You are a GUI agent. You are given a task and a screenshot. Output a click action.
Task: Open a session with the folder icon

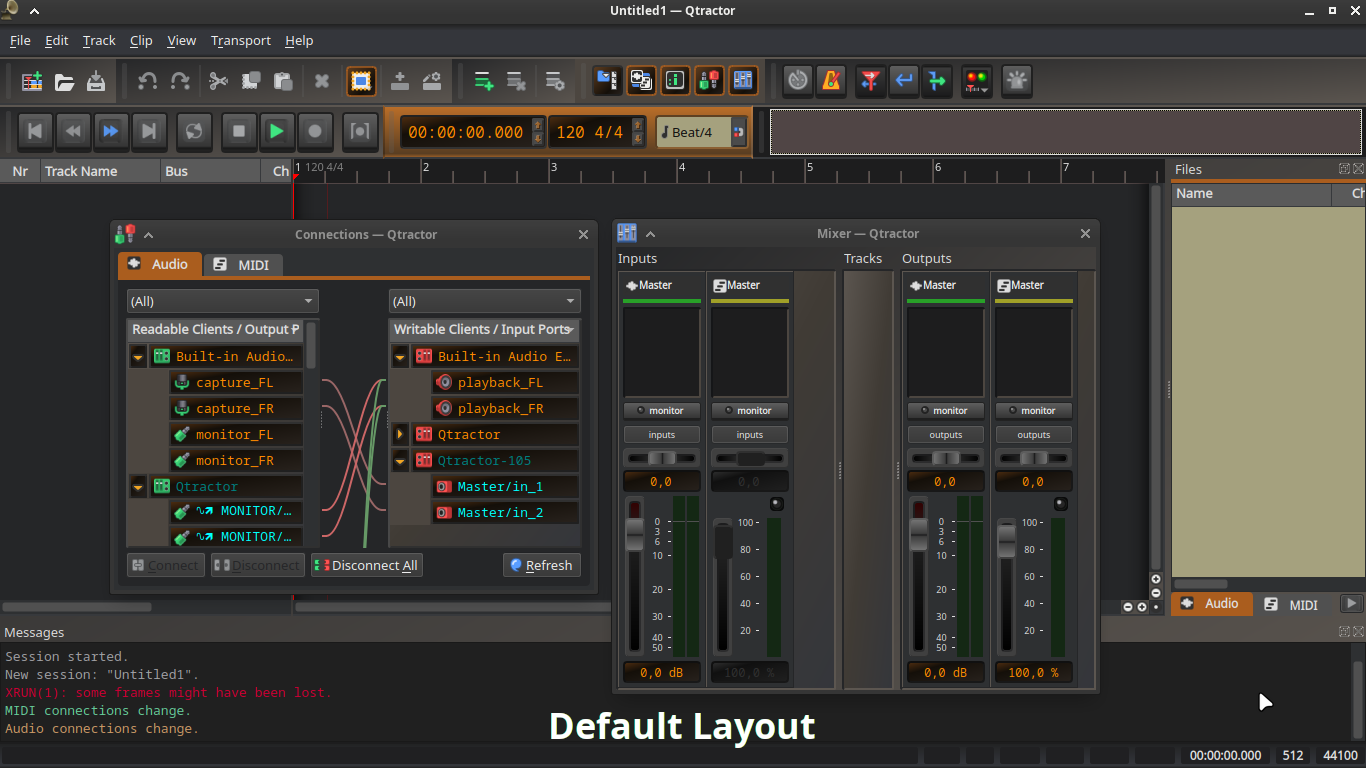tap(64, 81)
